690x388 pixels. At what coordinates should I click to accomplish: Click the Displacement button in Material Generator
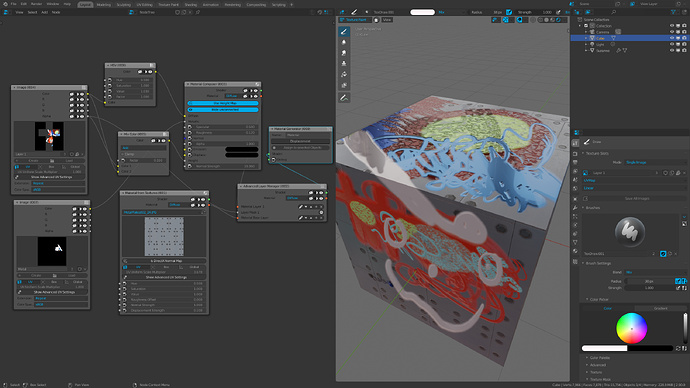[x=301, y=141]
